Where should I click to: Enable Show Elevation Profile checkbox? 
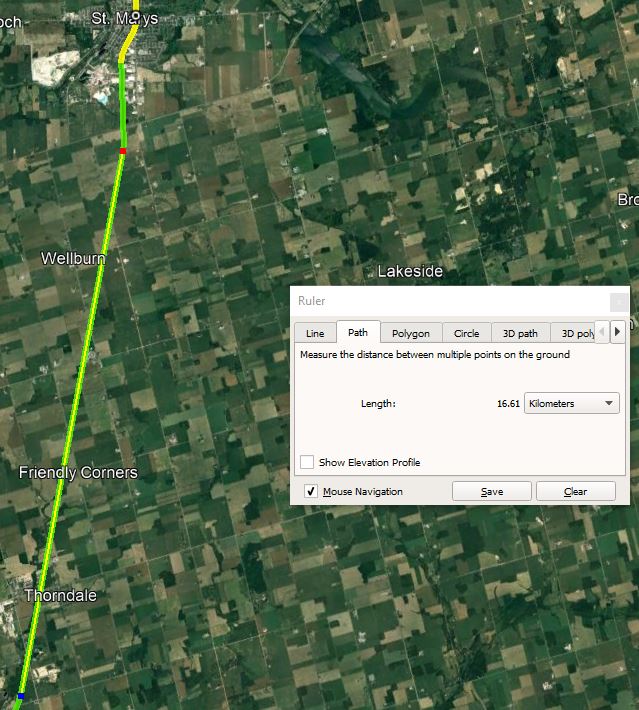(x=307, y=462)
